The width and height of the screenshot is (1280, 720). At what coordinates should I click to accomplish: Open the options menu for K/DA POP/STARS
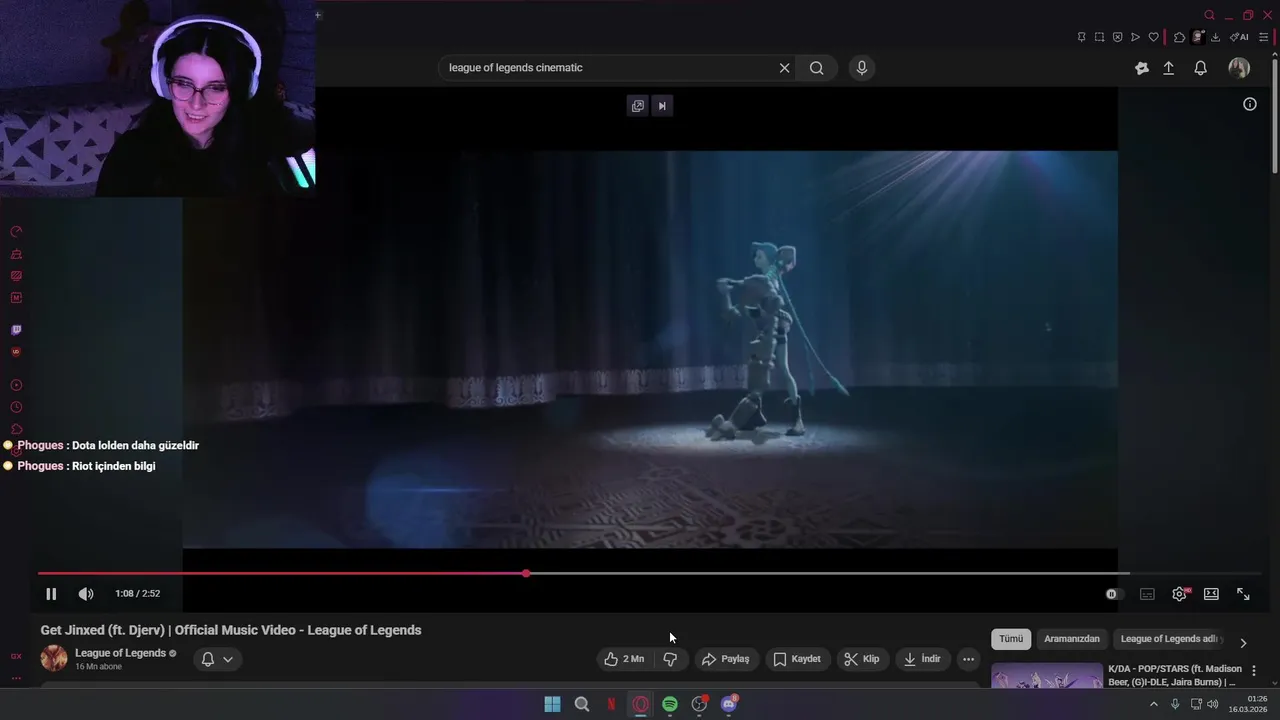1254,671
